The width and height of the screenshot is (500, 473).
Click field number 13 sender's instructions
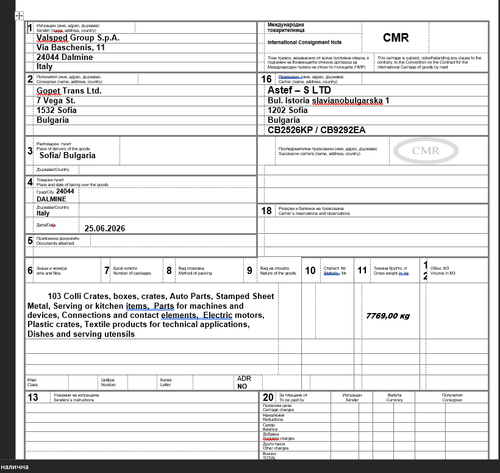click(33, 397)
